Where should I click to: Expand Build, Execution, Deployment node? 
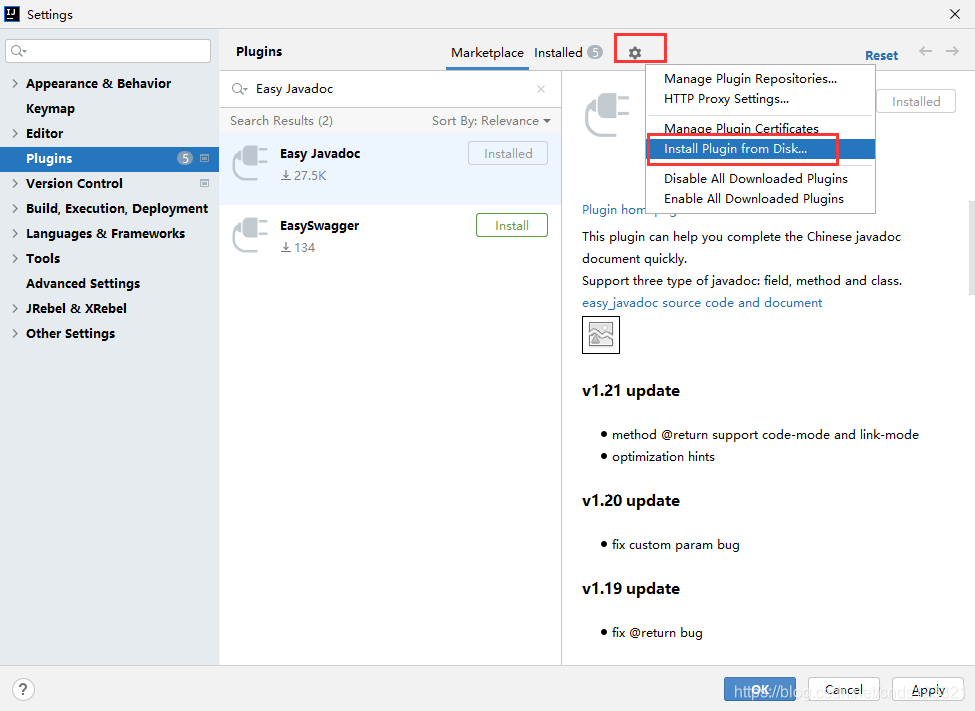(x=15, y=208)
